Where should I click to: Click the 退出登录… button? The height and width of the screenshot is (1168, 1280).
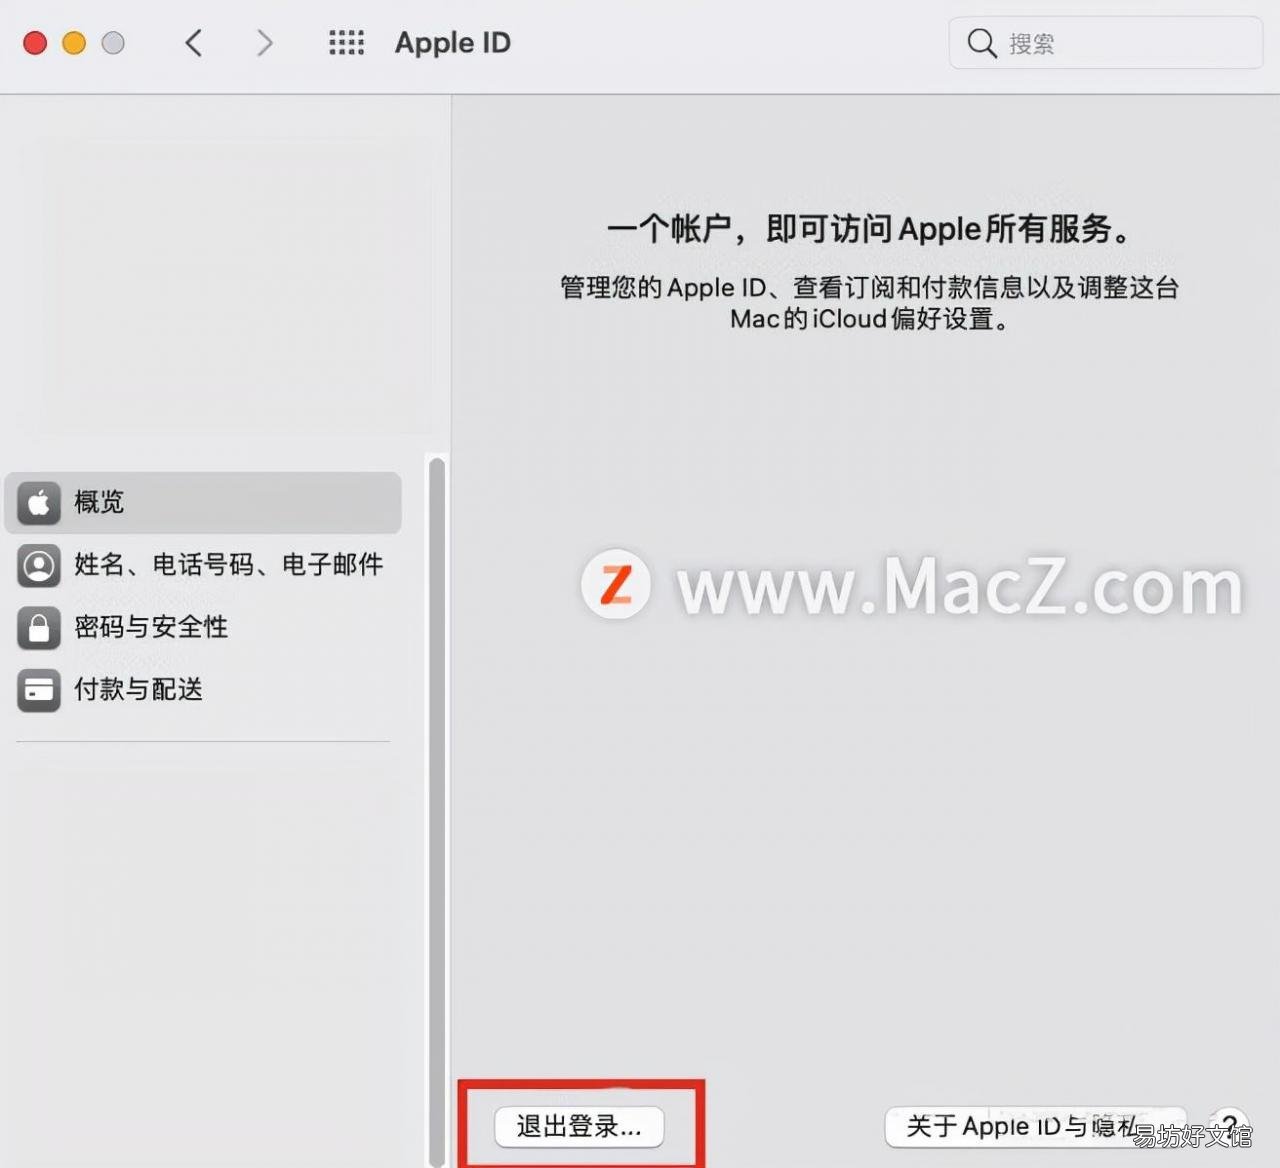coord(579,1127)
